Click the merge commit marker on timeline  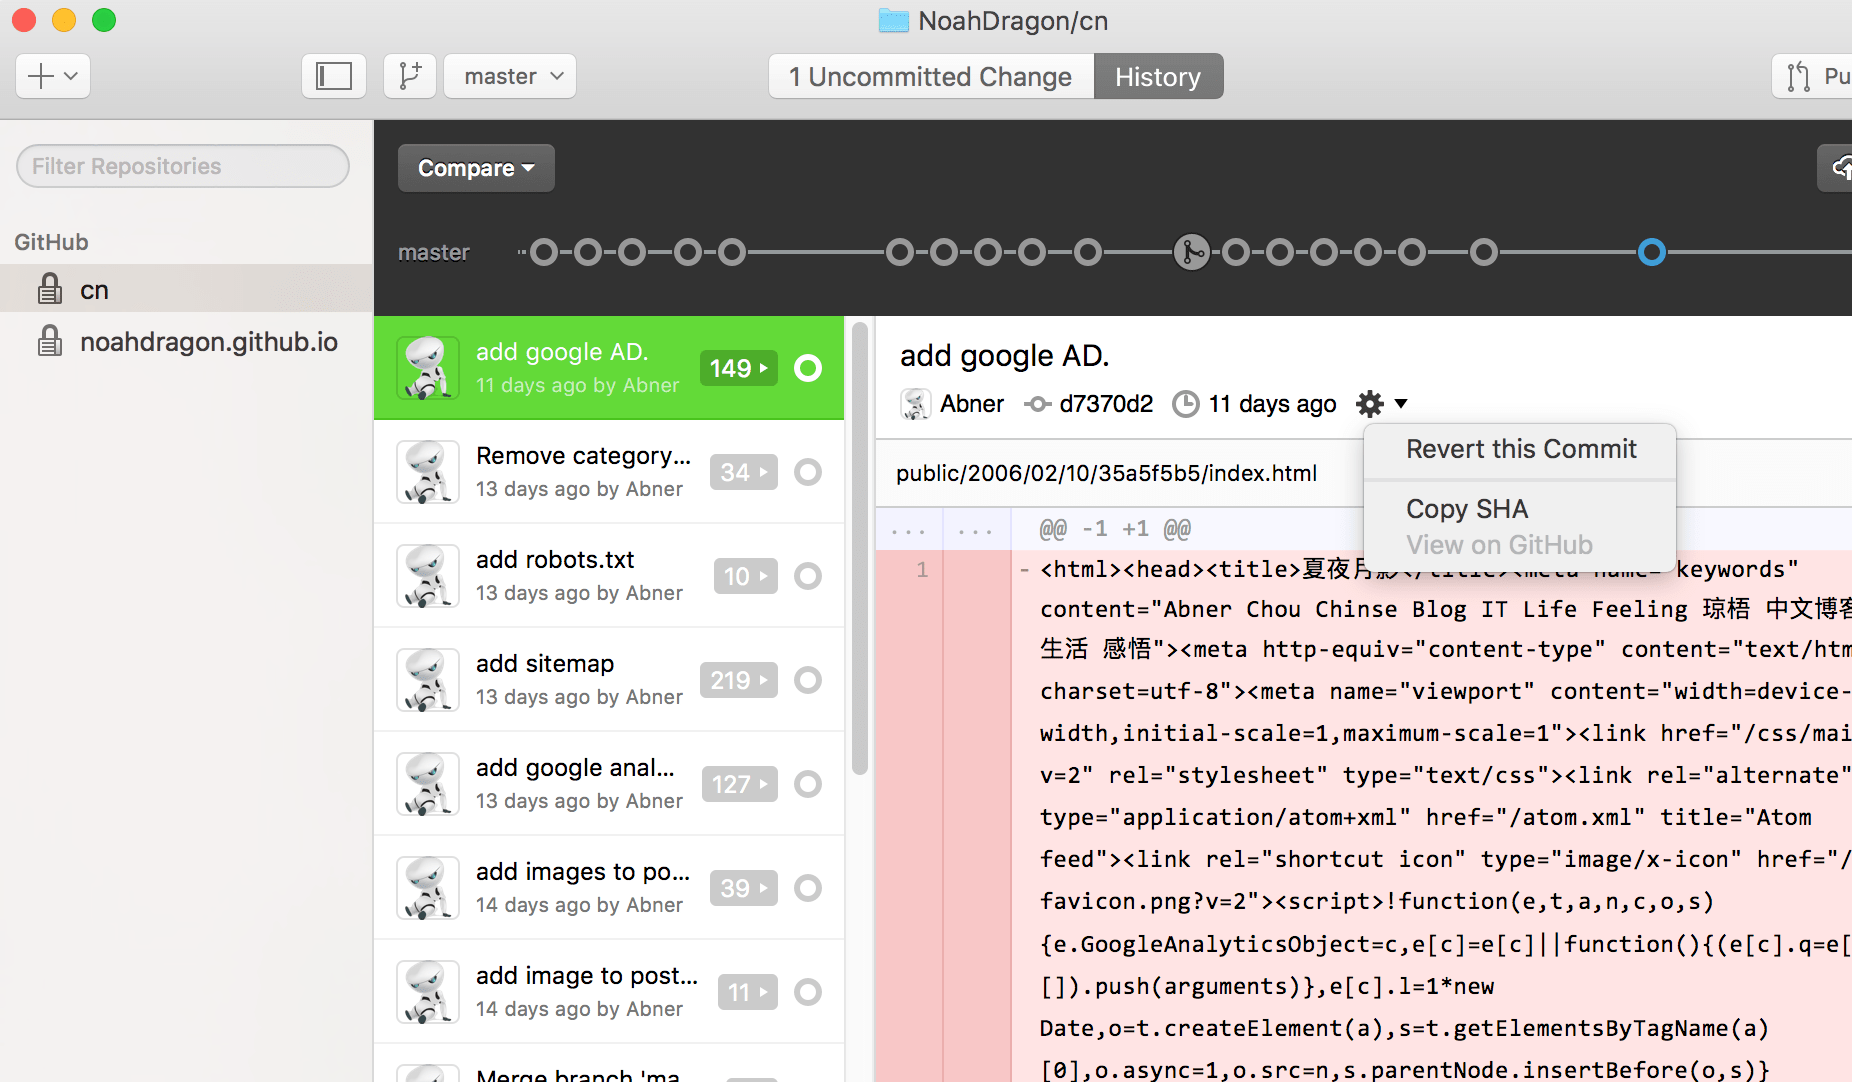click(x=1192, y=252)
